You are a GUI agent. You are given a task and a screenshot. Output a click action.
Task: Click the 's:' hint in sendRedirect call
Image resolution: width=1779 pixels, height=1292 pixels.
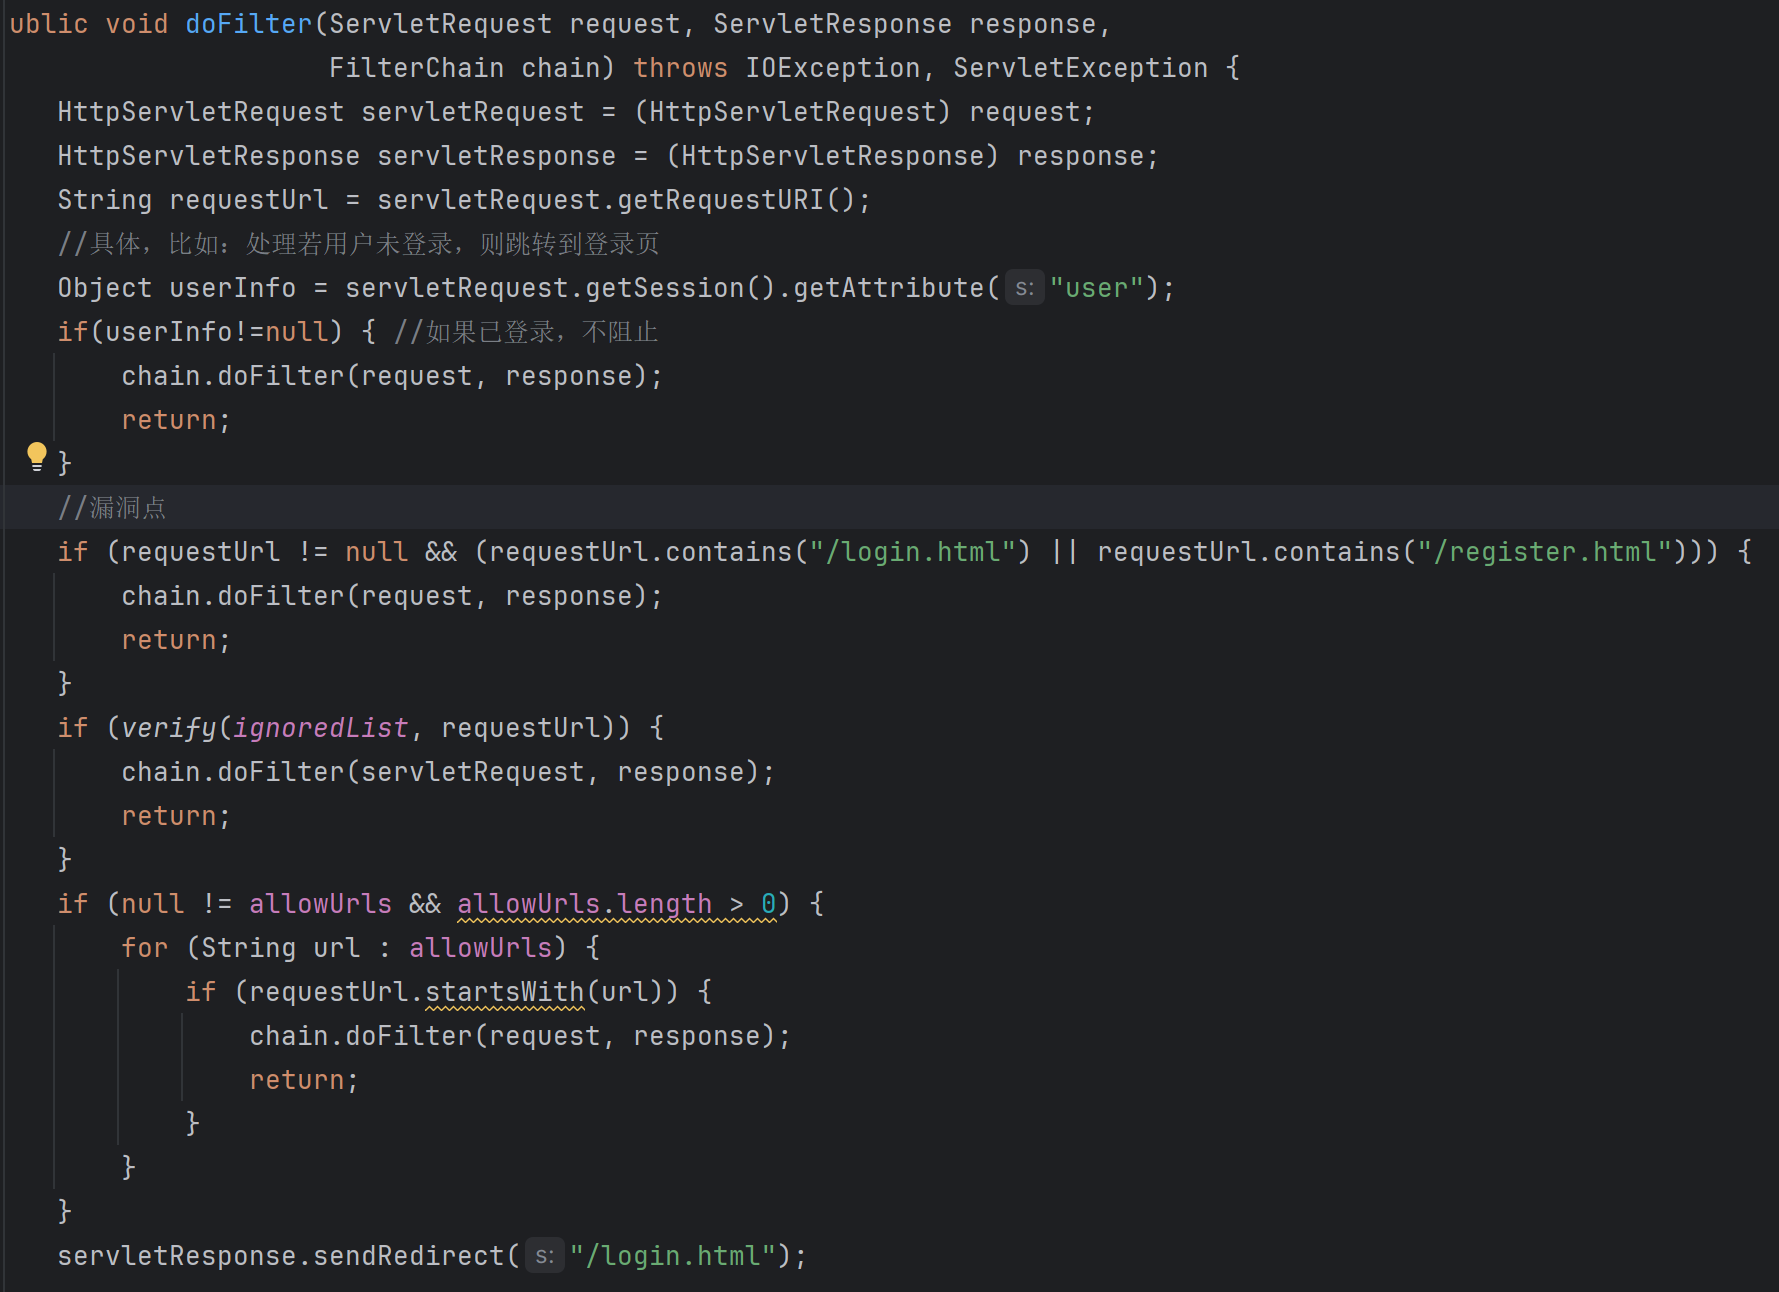pos(544,1256)
